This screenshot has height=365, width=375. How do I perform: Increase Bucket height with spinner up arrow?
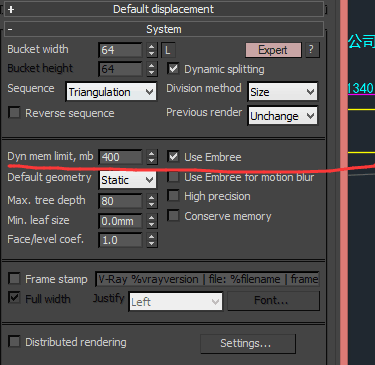[152, 65]
